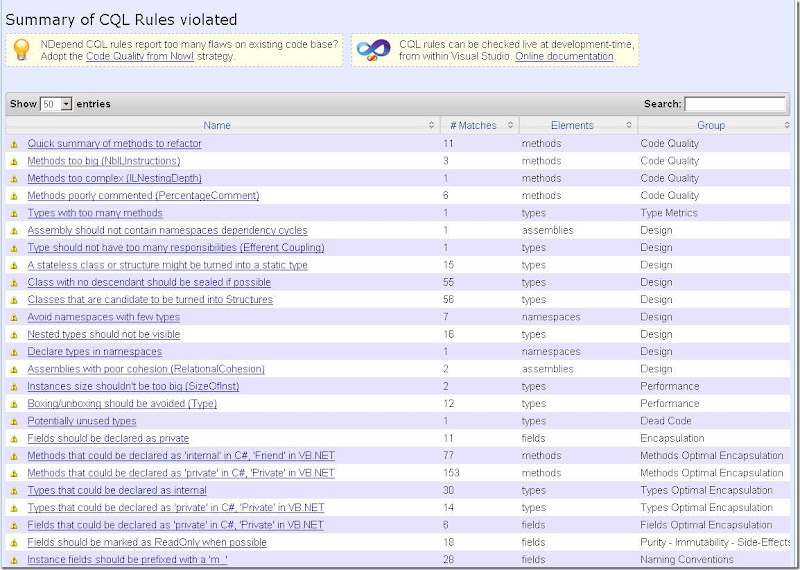
Task: Click warning icon beside 'Types with too many methods'
Action: 14,213
